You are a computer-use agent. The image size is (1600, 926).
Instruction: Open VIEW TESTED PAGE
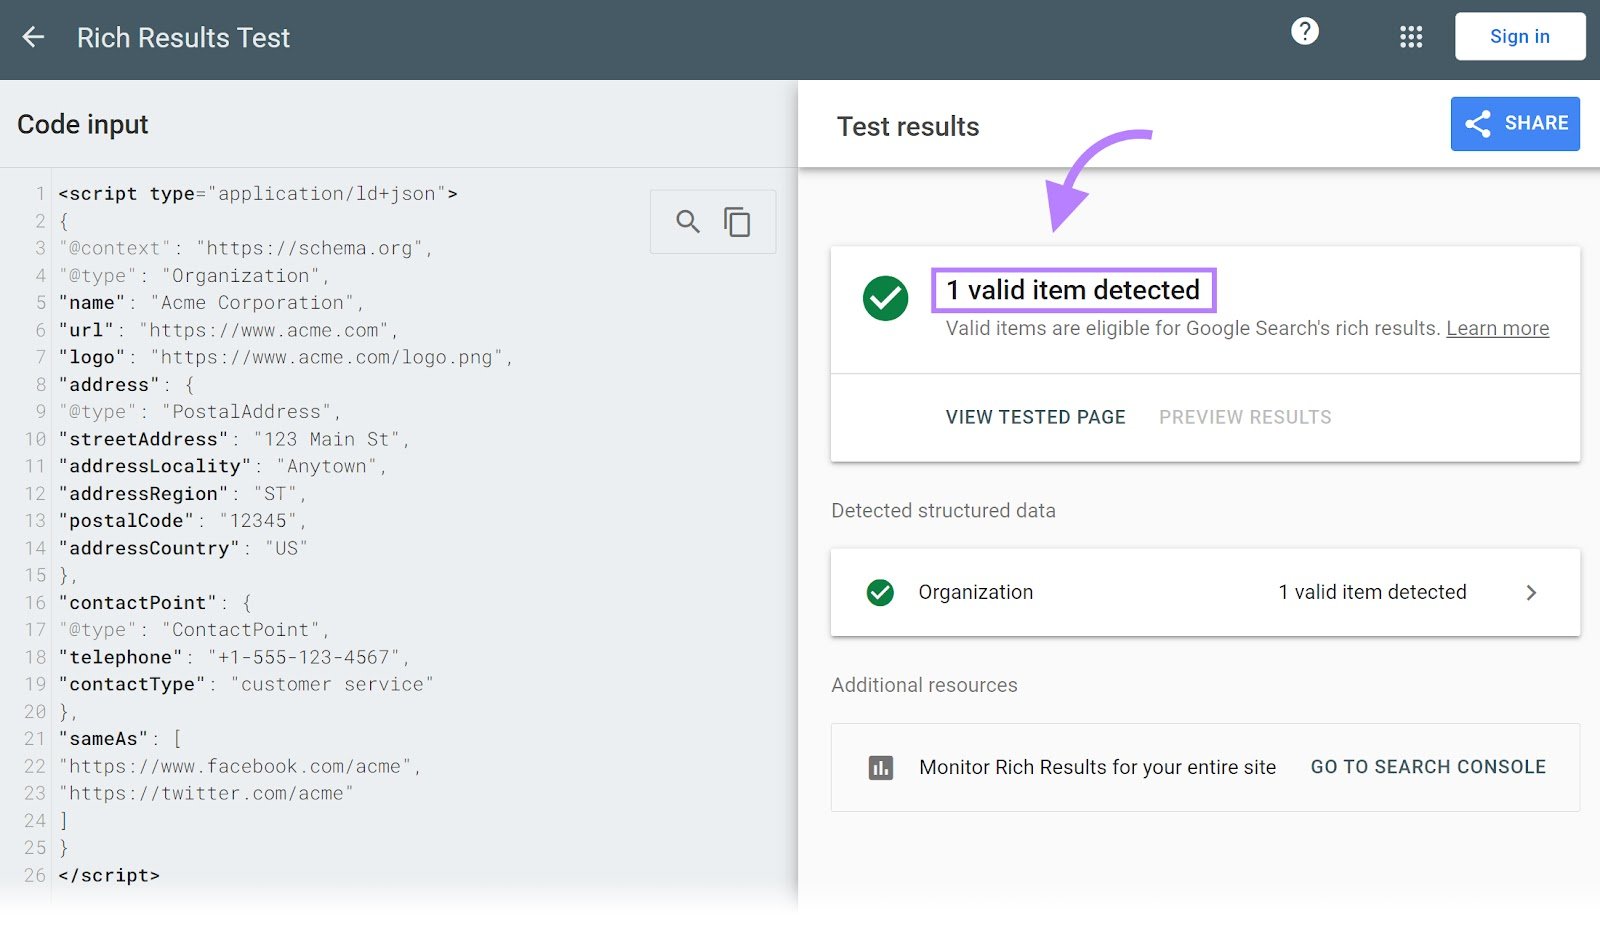(x=1034, y=417)
